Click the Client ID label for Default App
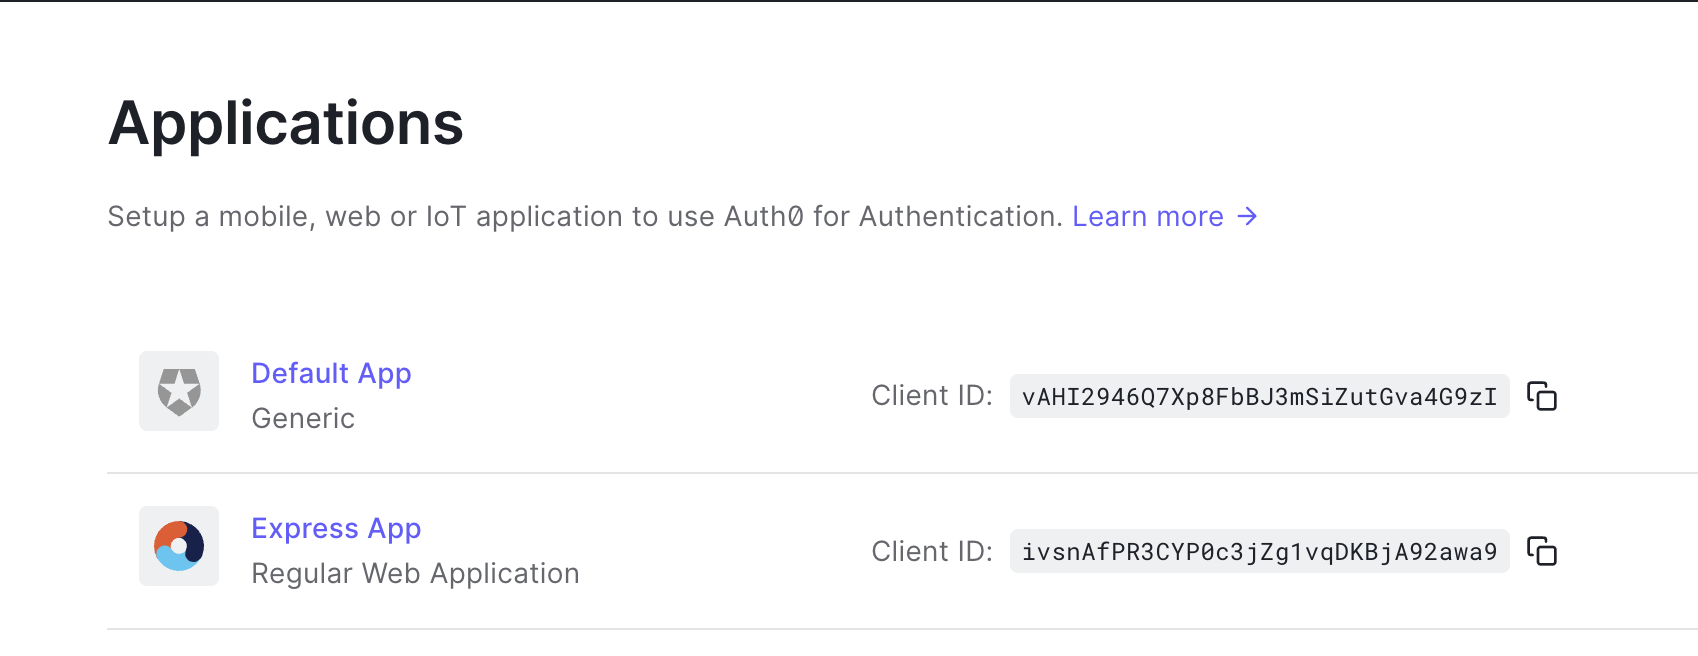Viewport: 1698px width, 656px height. [x=932, y=396]
